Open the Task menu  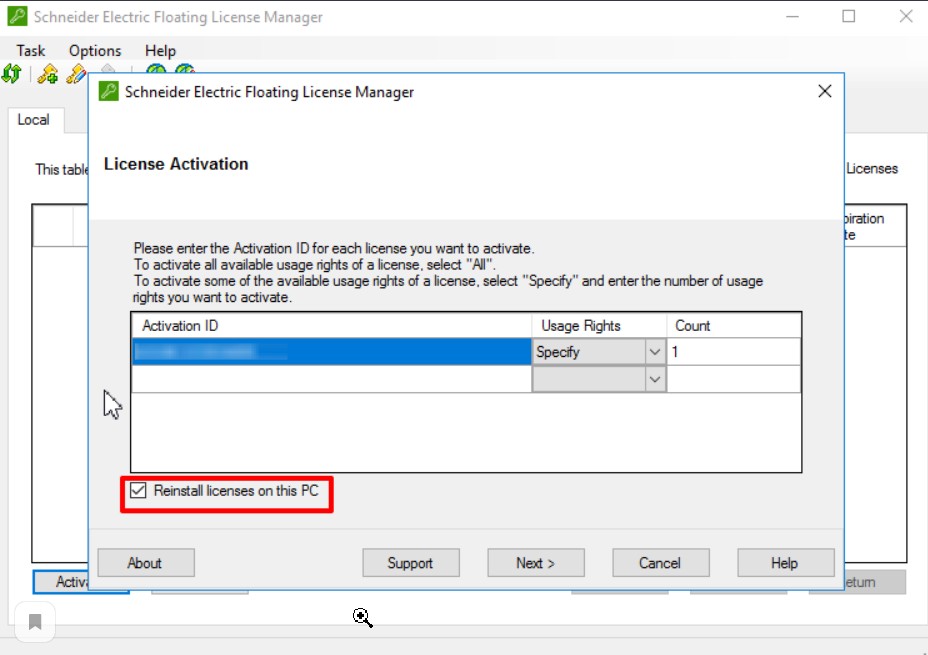tap(31, 51)
